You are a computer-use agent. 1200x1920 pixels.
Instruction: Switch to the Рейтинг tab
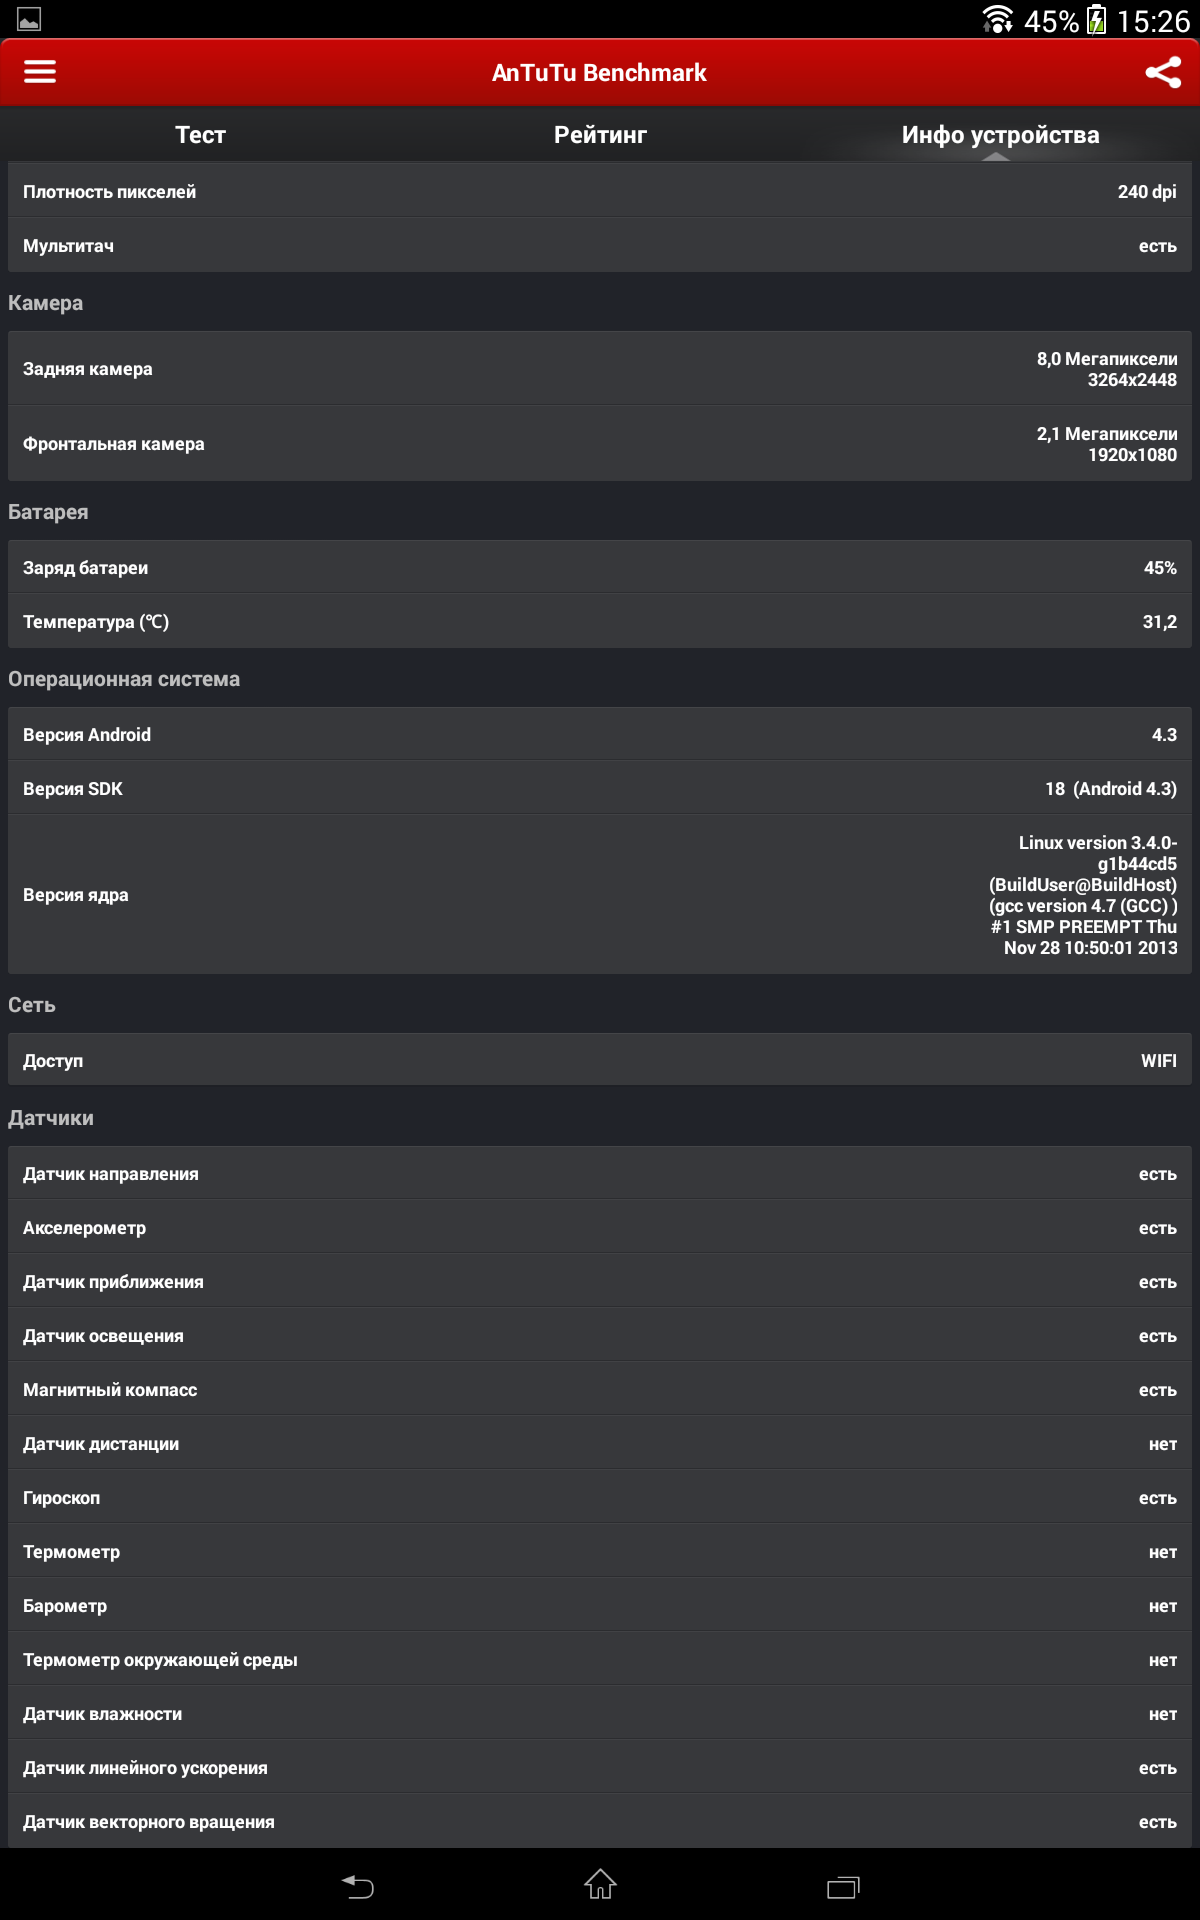(x=600, y=135)
